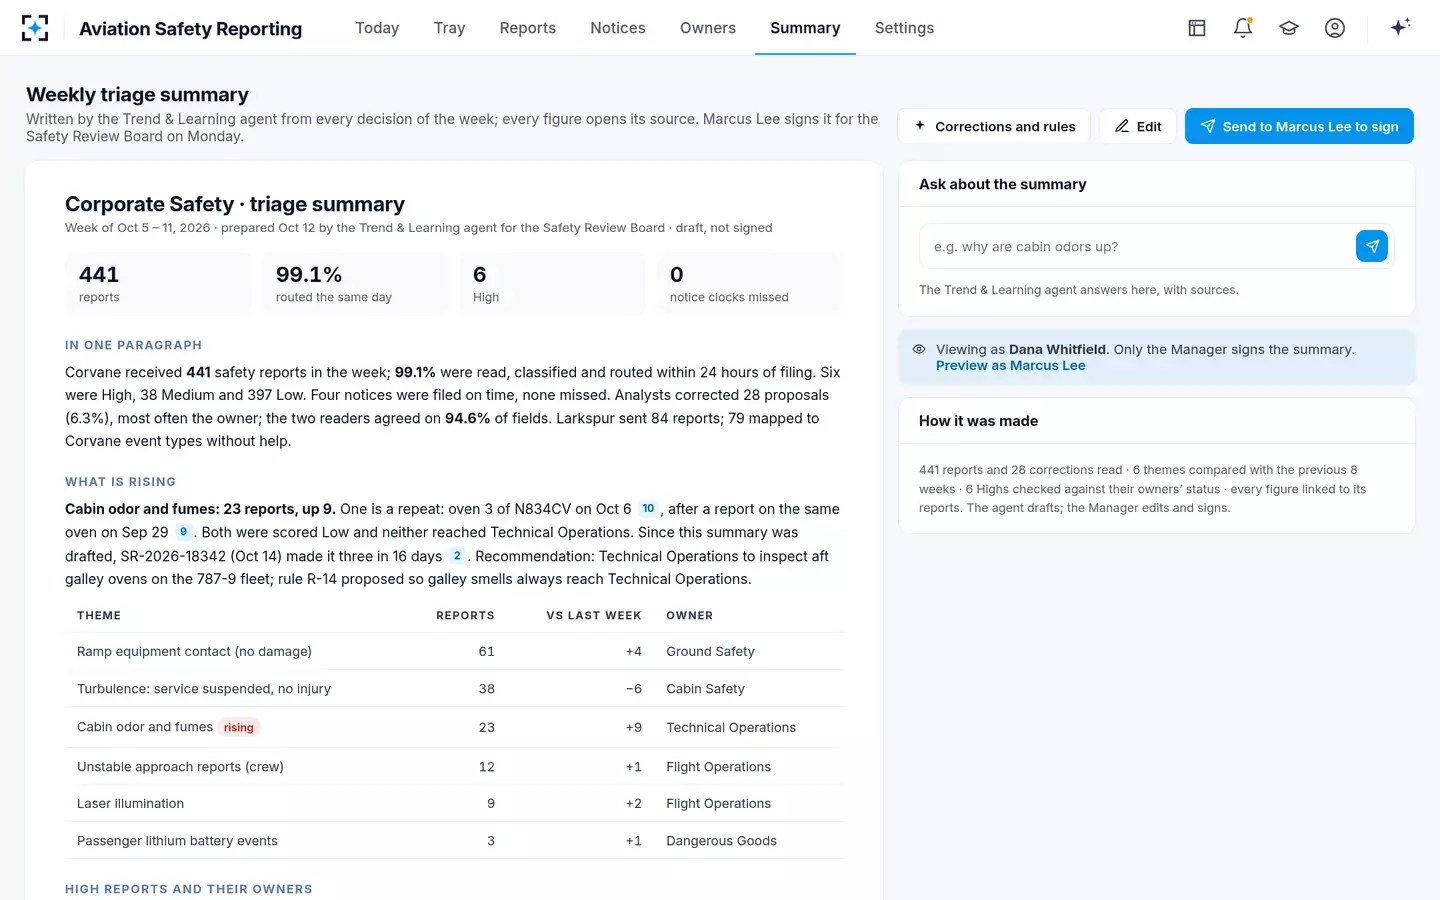Open source citation 10 for Oct 6 report
Viewport: 1440px width, 900px height.
click(x=648, y=509)
